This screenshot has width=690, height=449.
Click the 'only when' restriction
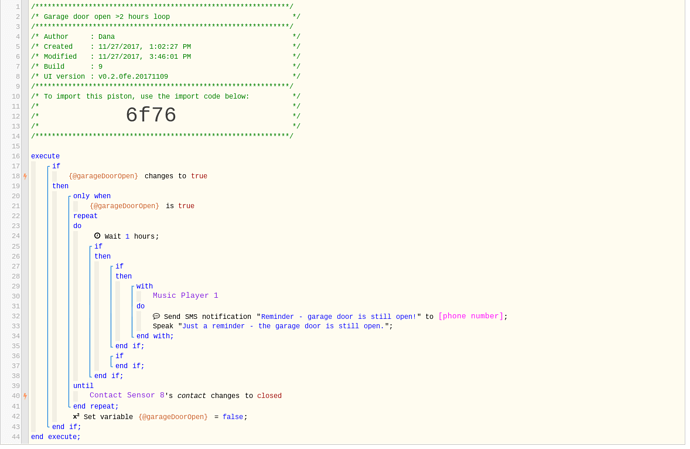point(92,196)
